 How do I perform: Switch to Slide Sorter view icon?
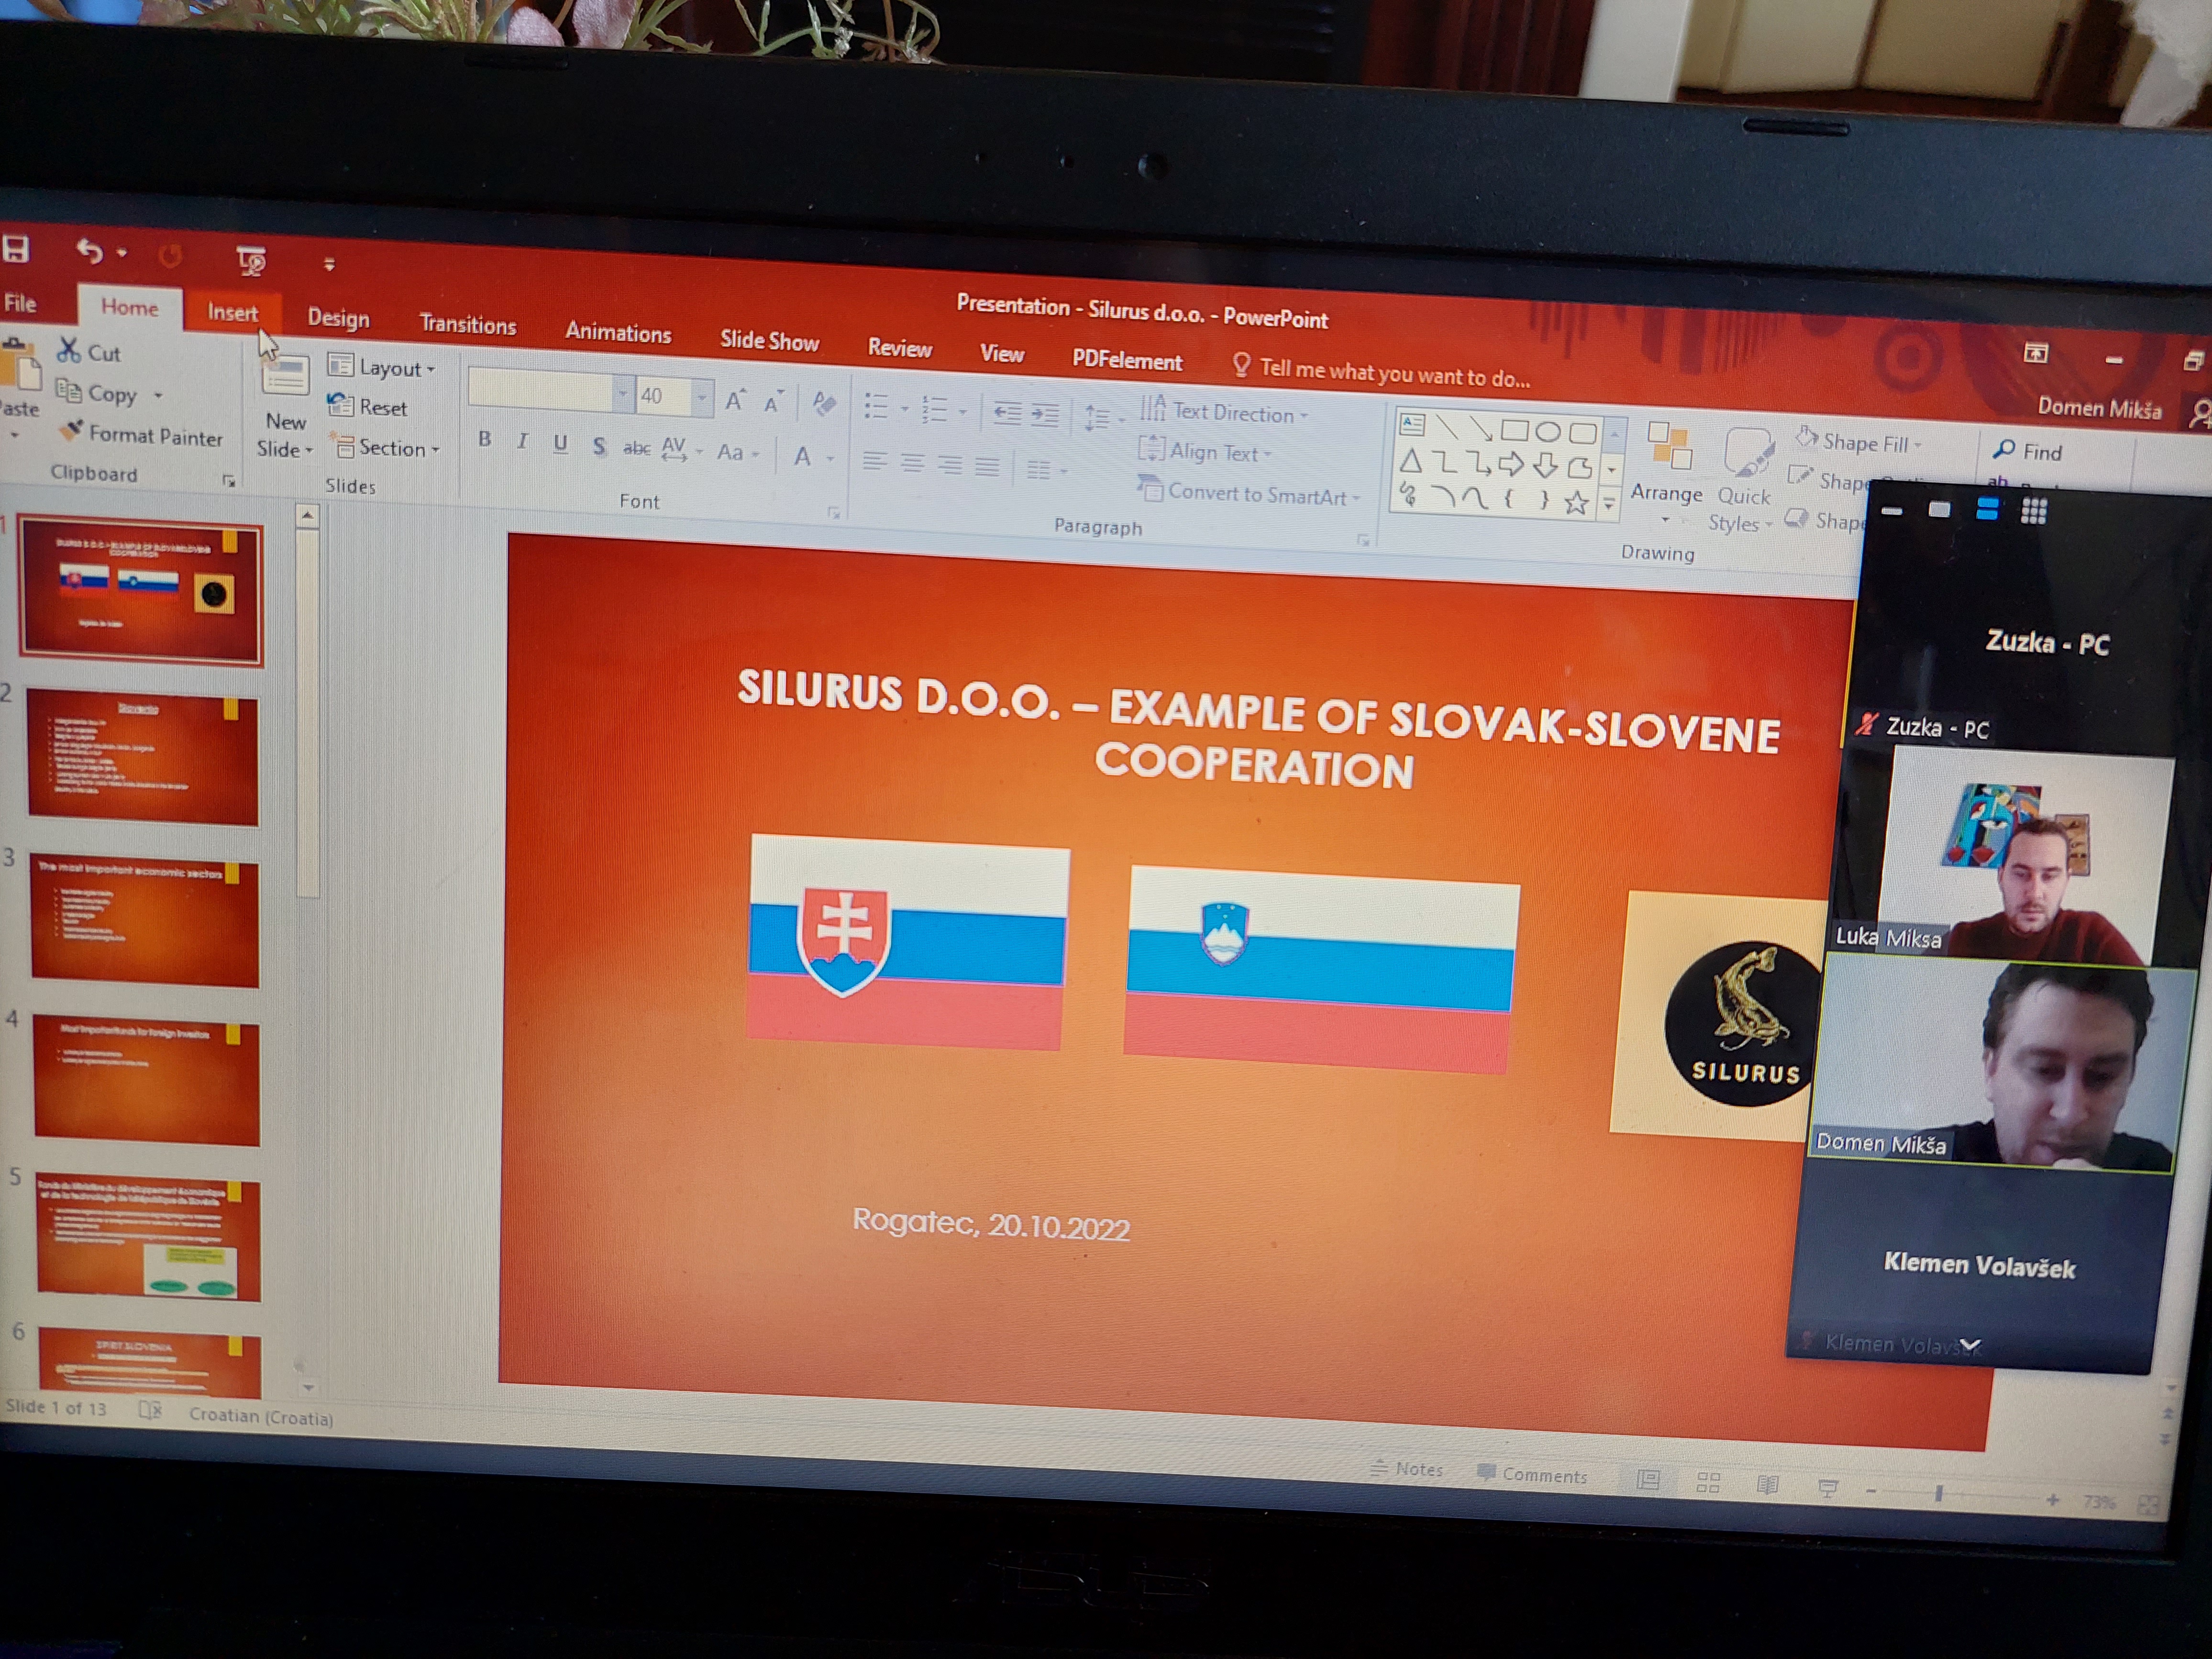pos(1708,1482)
